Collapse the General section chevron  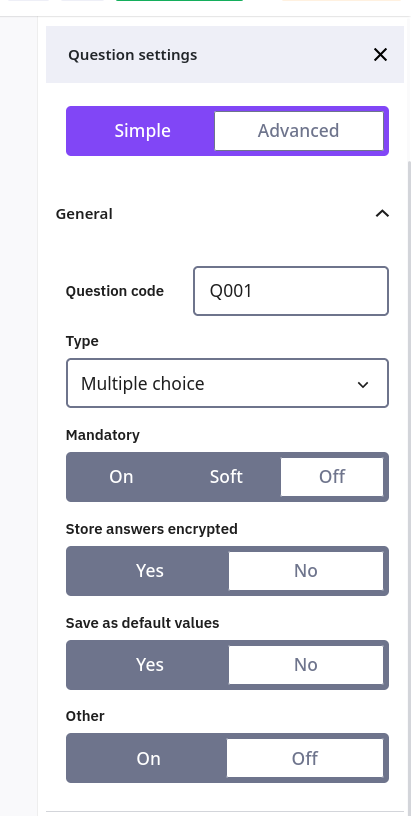tap(382, 214)
